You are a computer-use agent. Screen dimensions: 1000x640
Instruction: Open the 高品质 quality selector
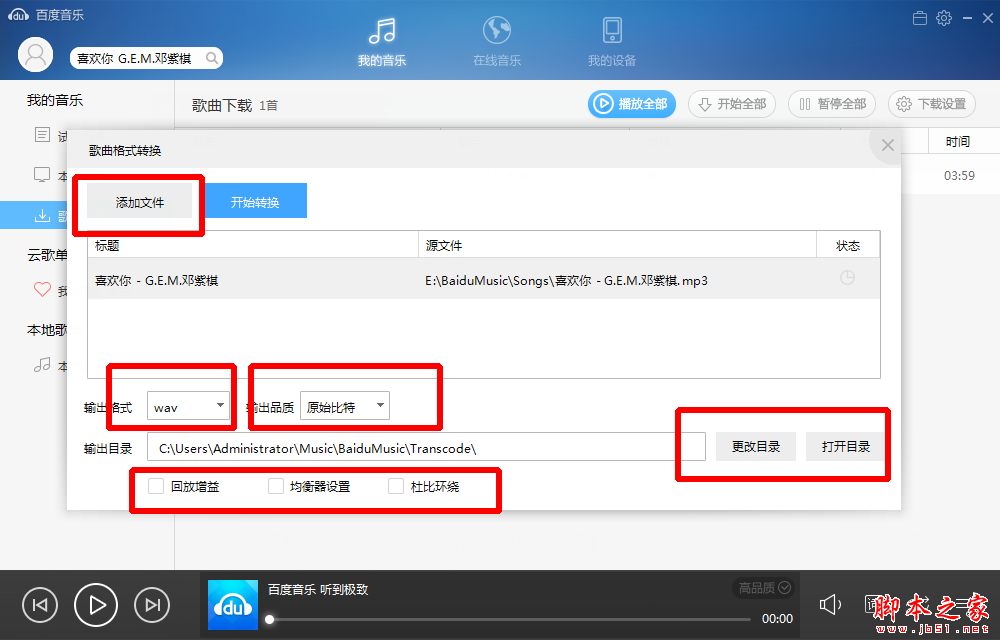(763, 588)
